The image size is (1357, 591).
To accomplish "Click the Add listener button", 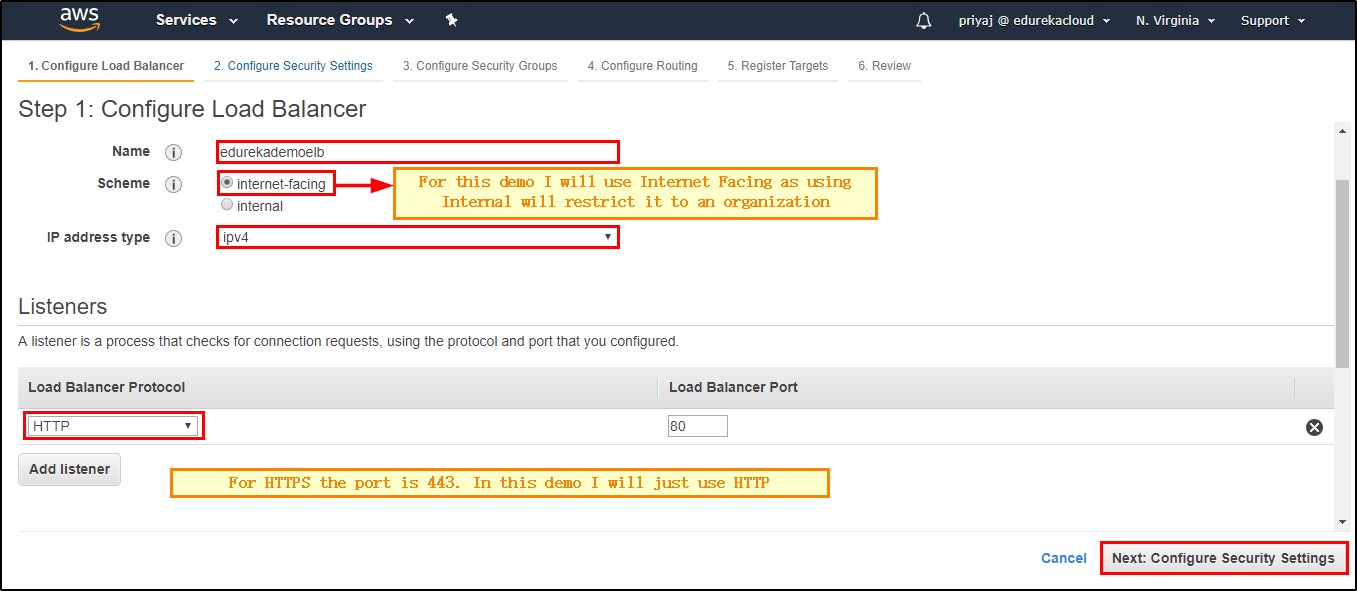I will click(68, 469).
